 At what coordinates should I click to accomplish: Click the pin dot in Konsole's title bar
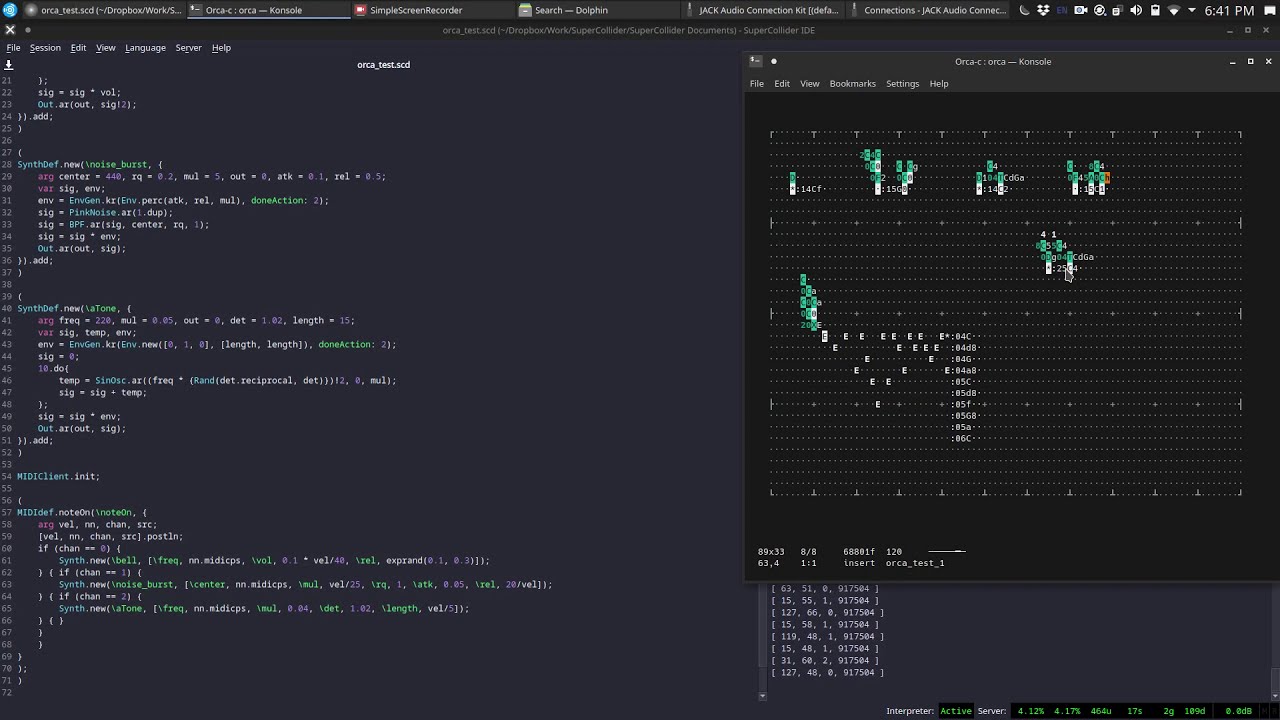coord(773,61)
